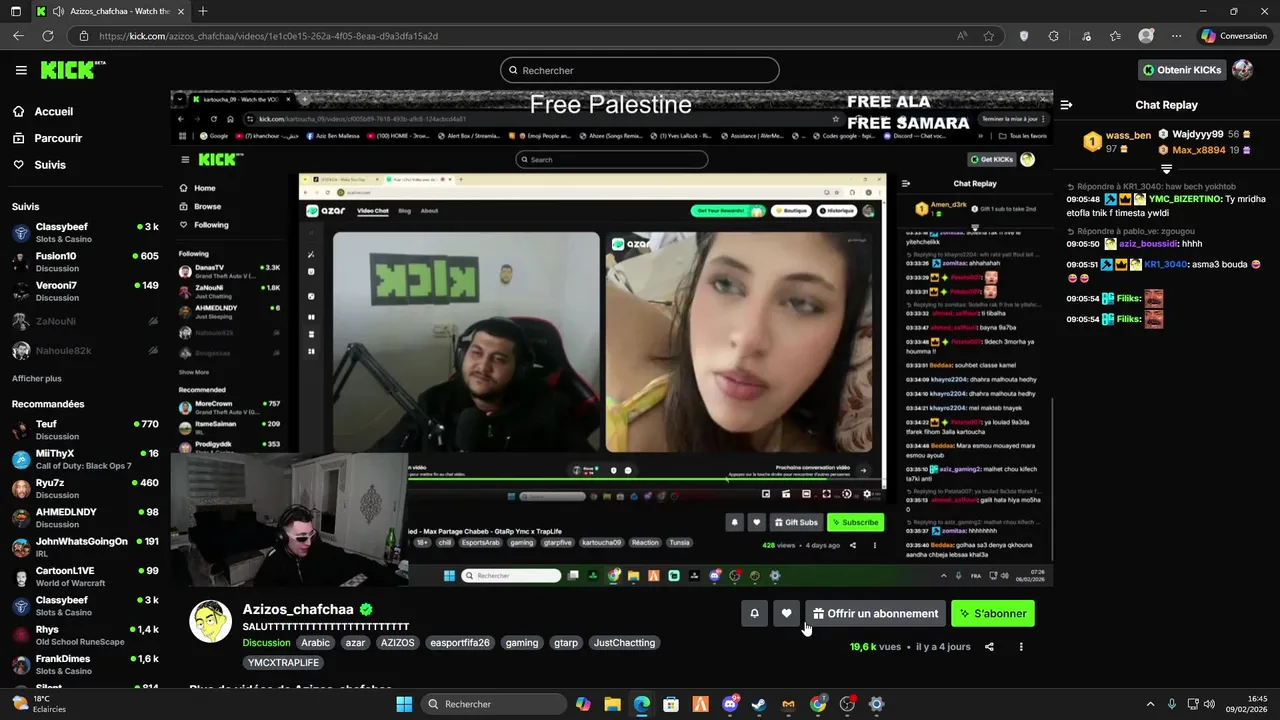Screen dimensions: 1280x720
Task: Open Microsoft Store from the taskbar
Action: pyautogui.click(x=671, y=704)
